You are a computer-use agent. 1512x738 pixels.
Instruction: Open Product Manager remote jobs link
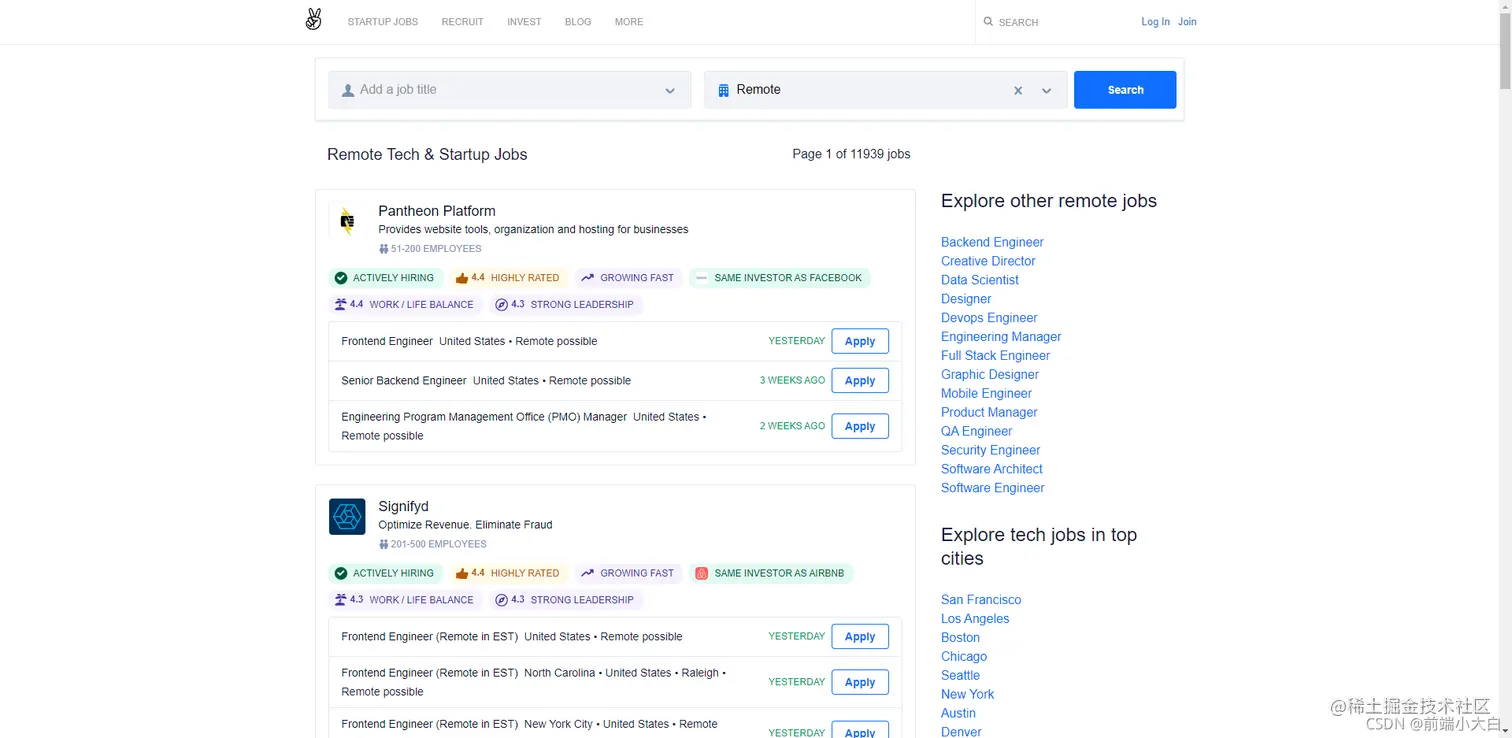[x=989, y=412]
